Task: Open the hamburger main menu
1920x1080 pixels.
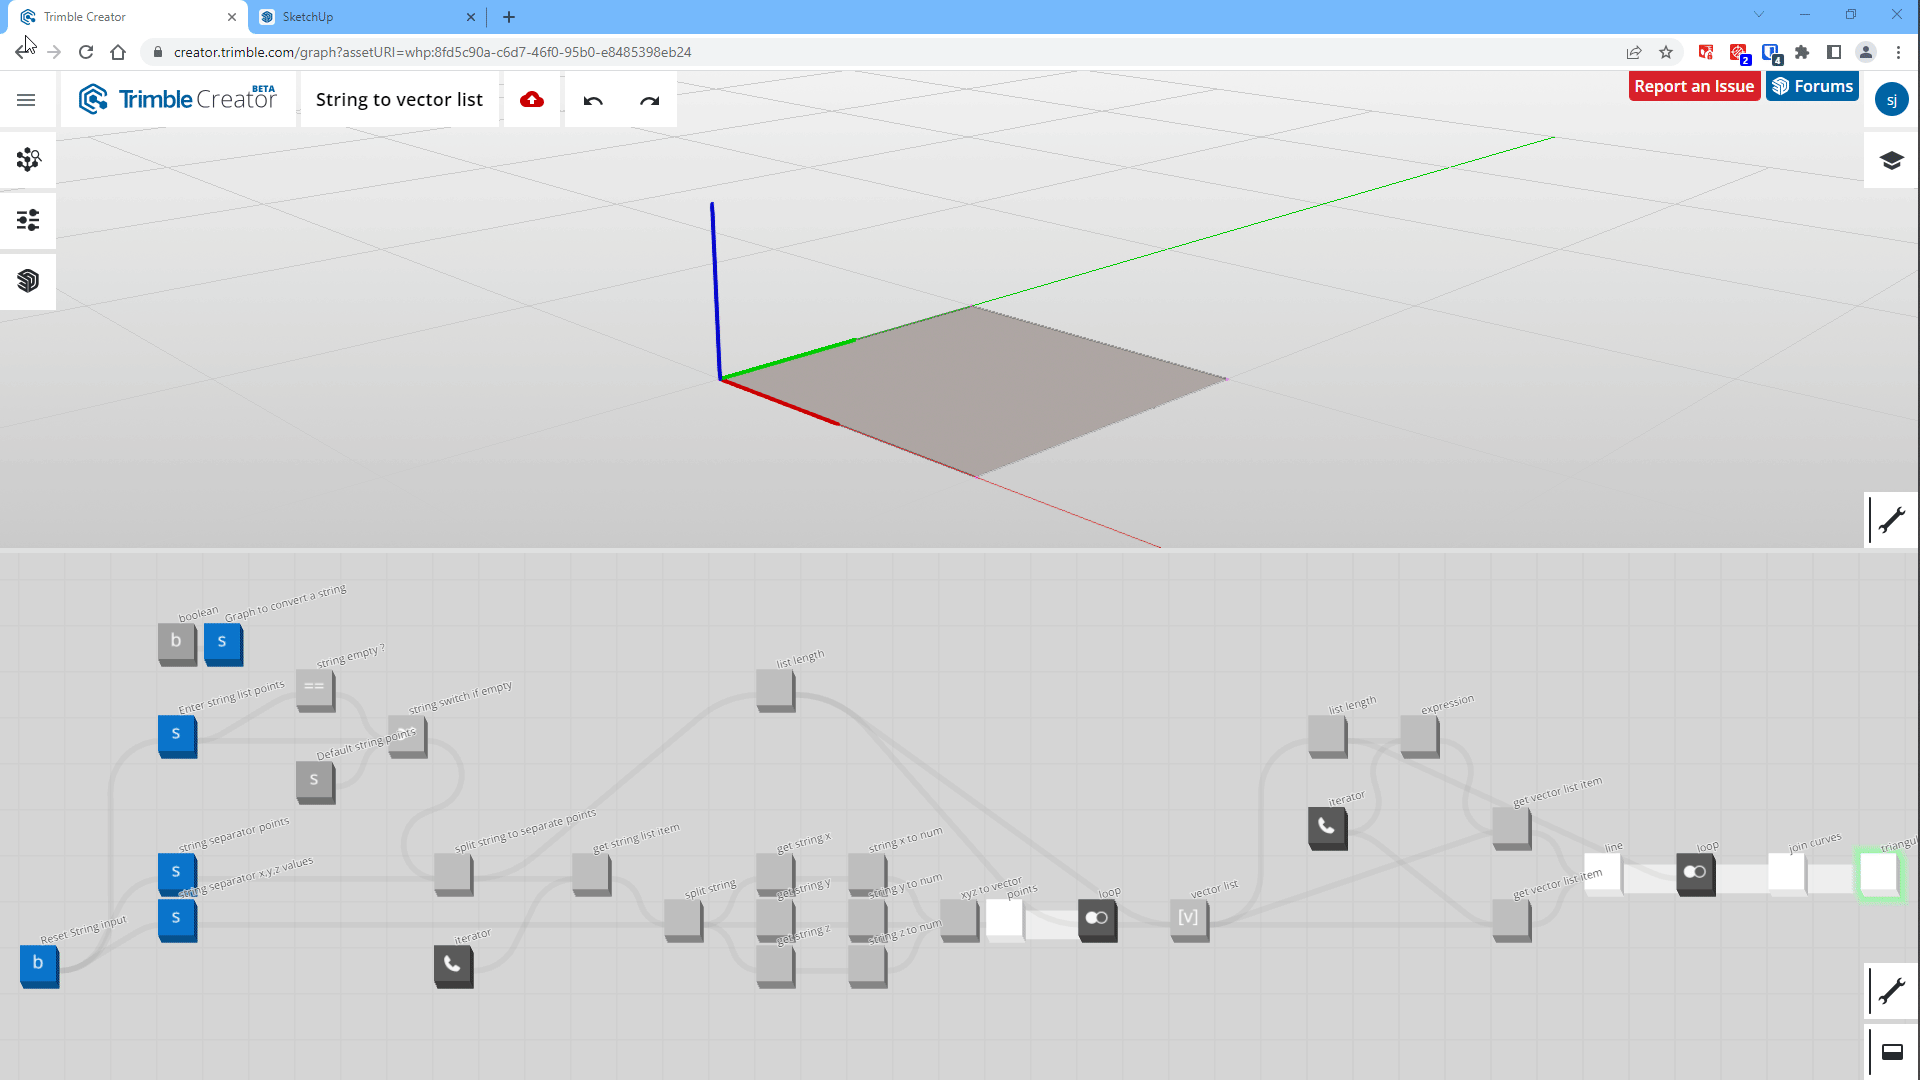Action: 26,100
